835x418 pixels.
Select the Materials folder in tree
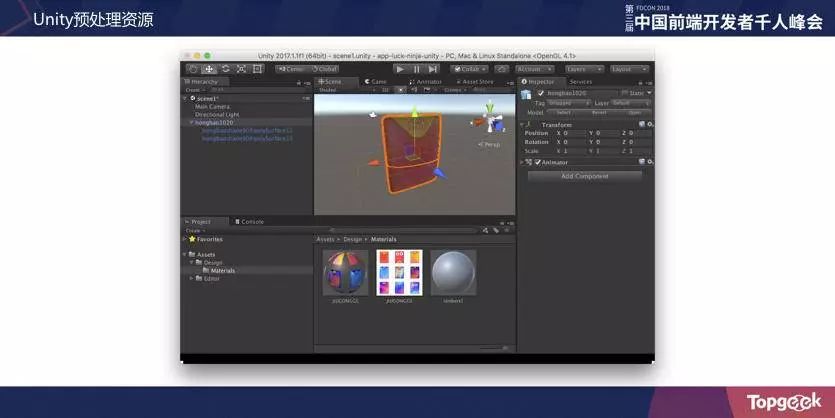[223, 271]
